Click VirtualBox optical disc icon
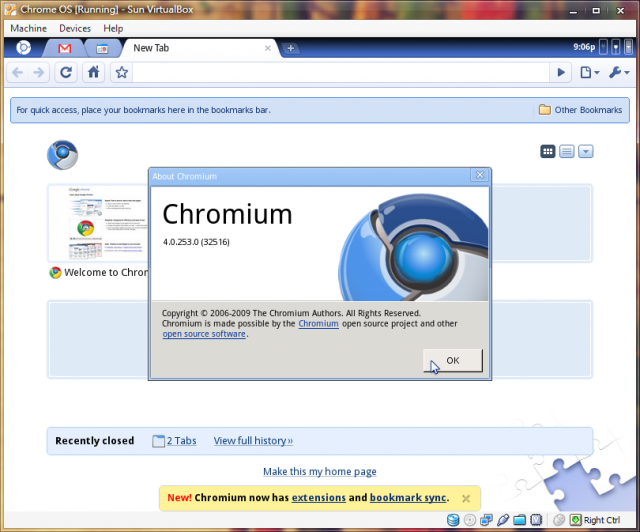The height and width of the screenshot is (532, 640). (x=470, y=520)
